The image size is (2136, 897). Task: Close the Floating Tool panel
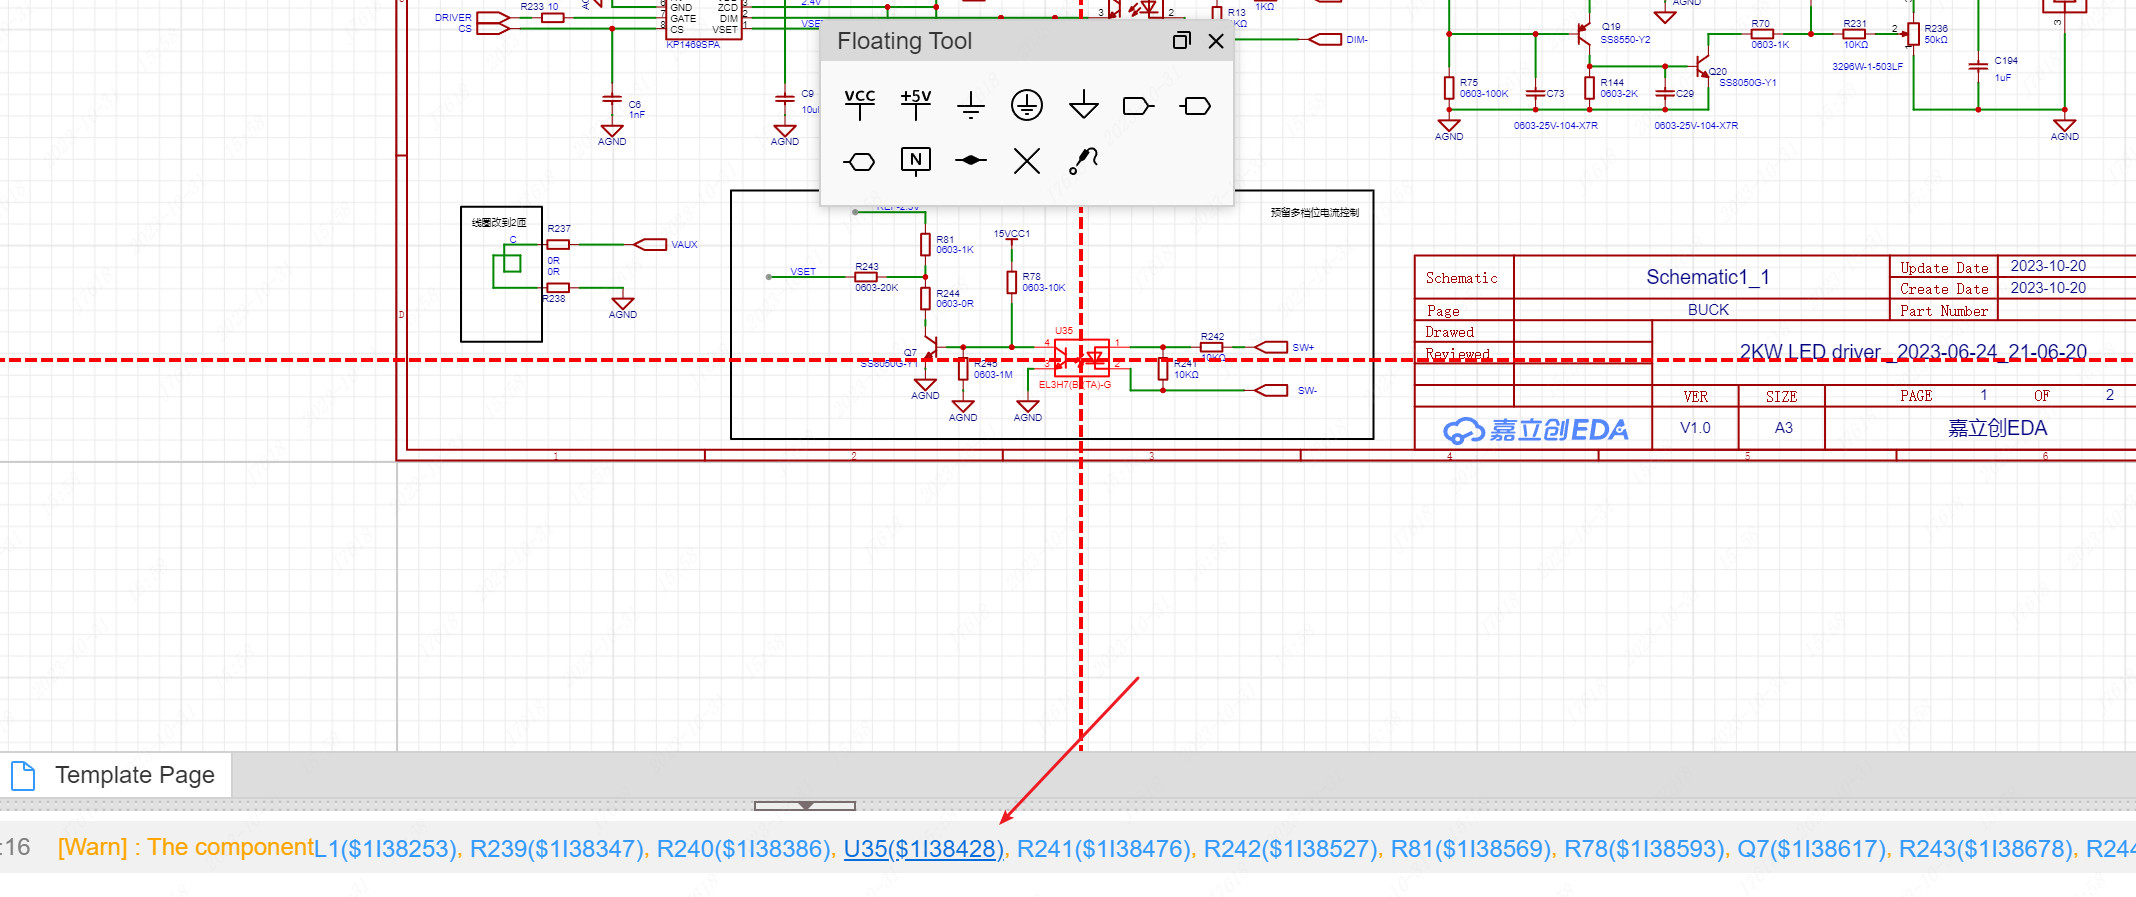click(1216, 41)
